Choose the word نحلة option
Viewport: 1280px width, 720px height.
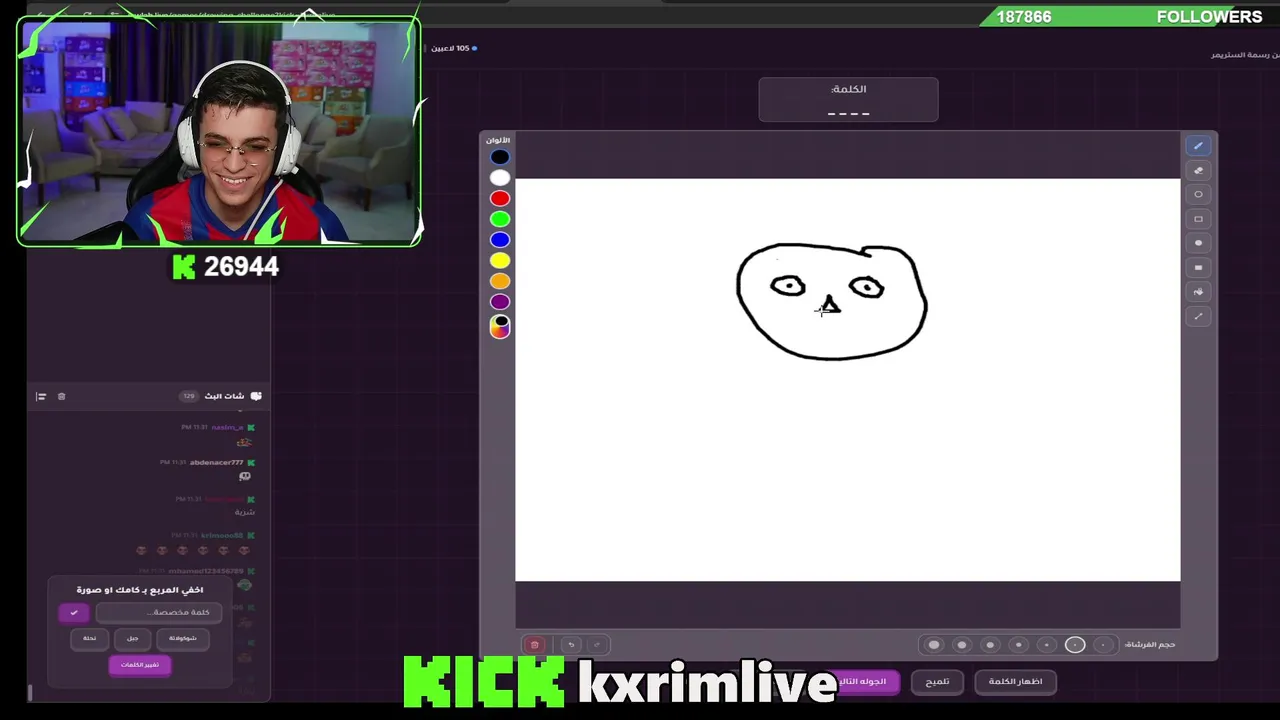[90, 638]
